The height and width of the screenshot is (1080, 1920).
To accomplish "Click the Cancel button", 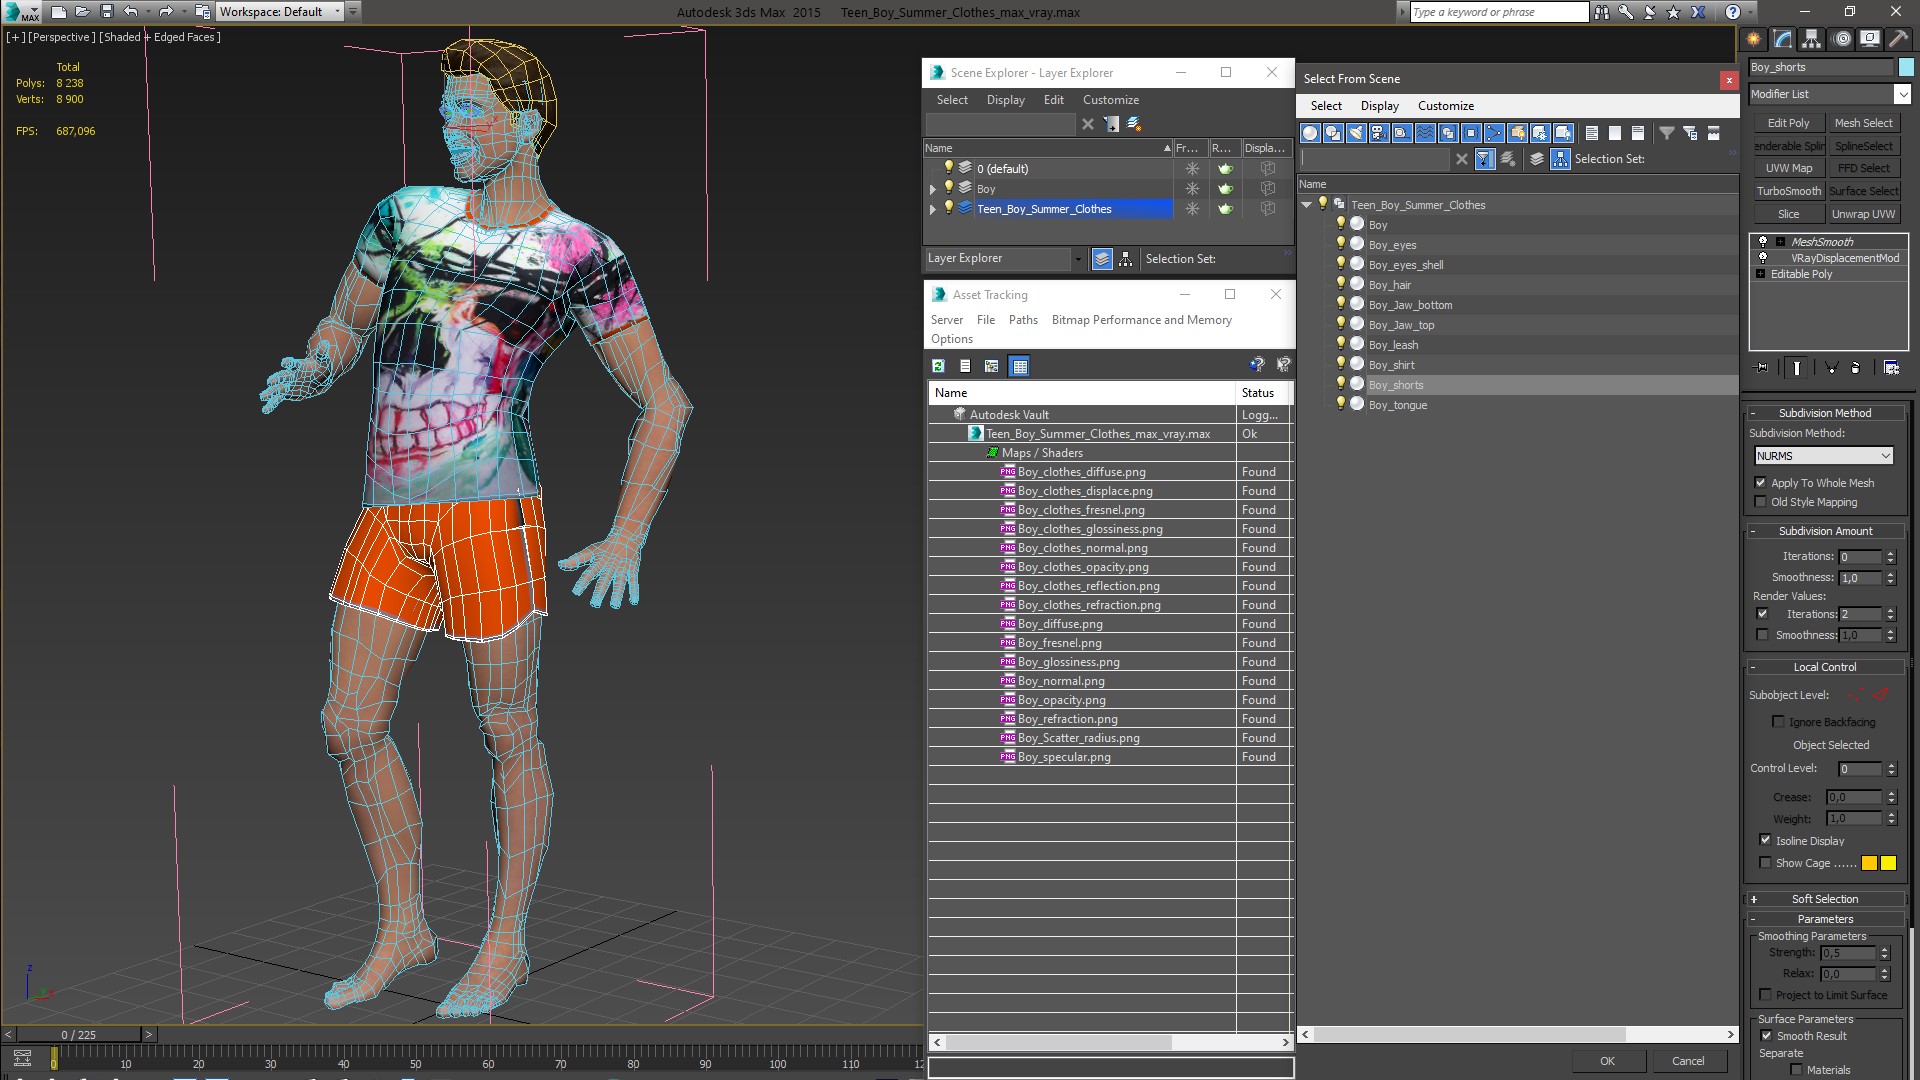I will coord(1687,1061).
